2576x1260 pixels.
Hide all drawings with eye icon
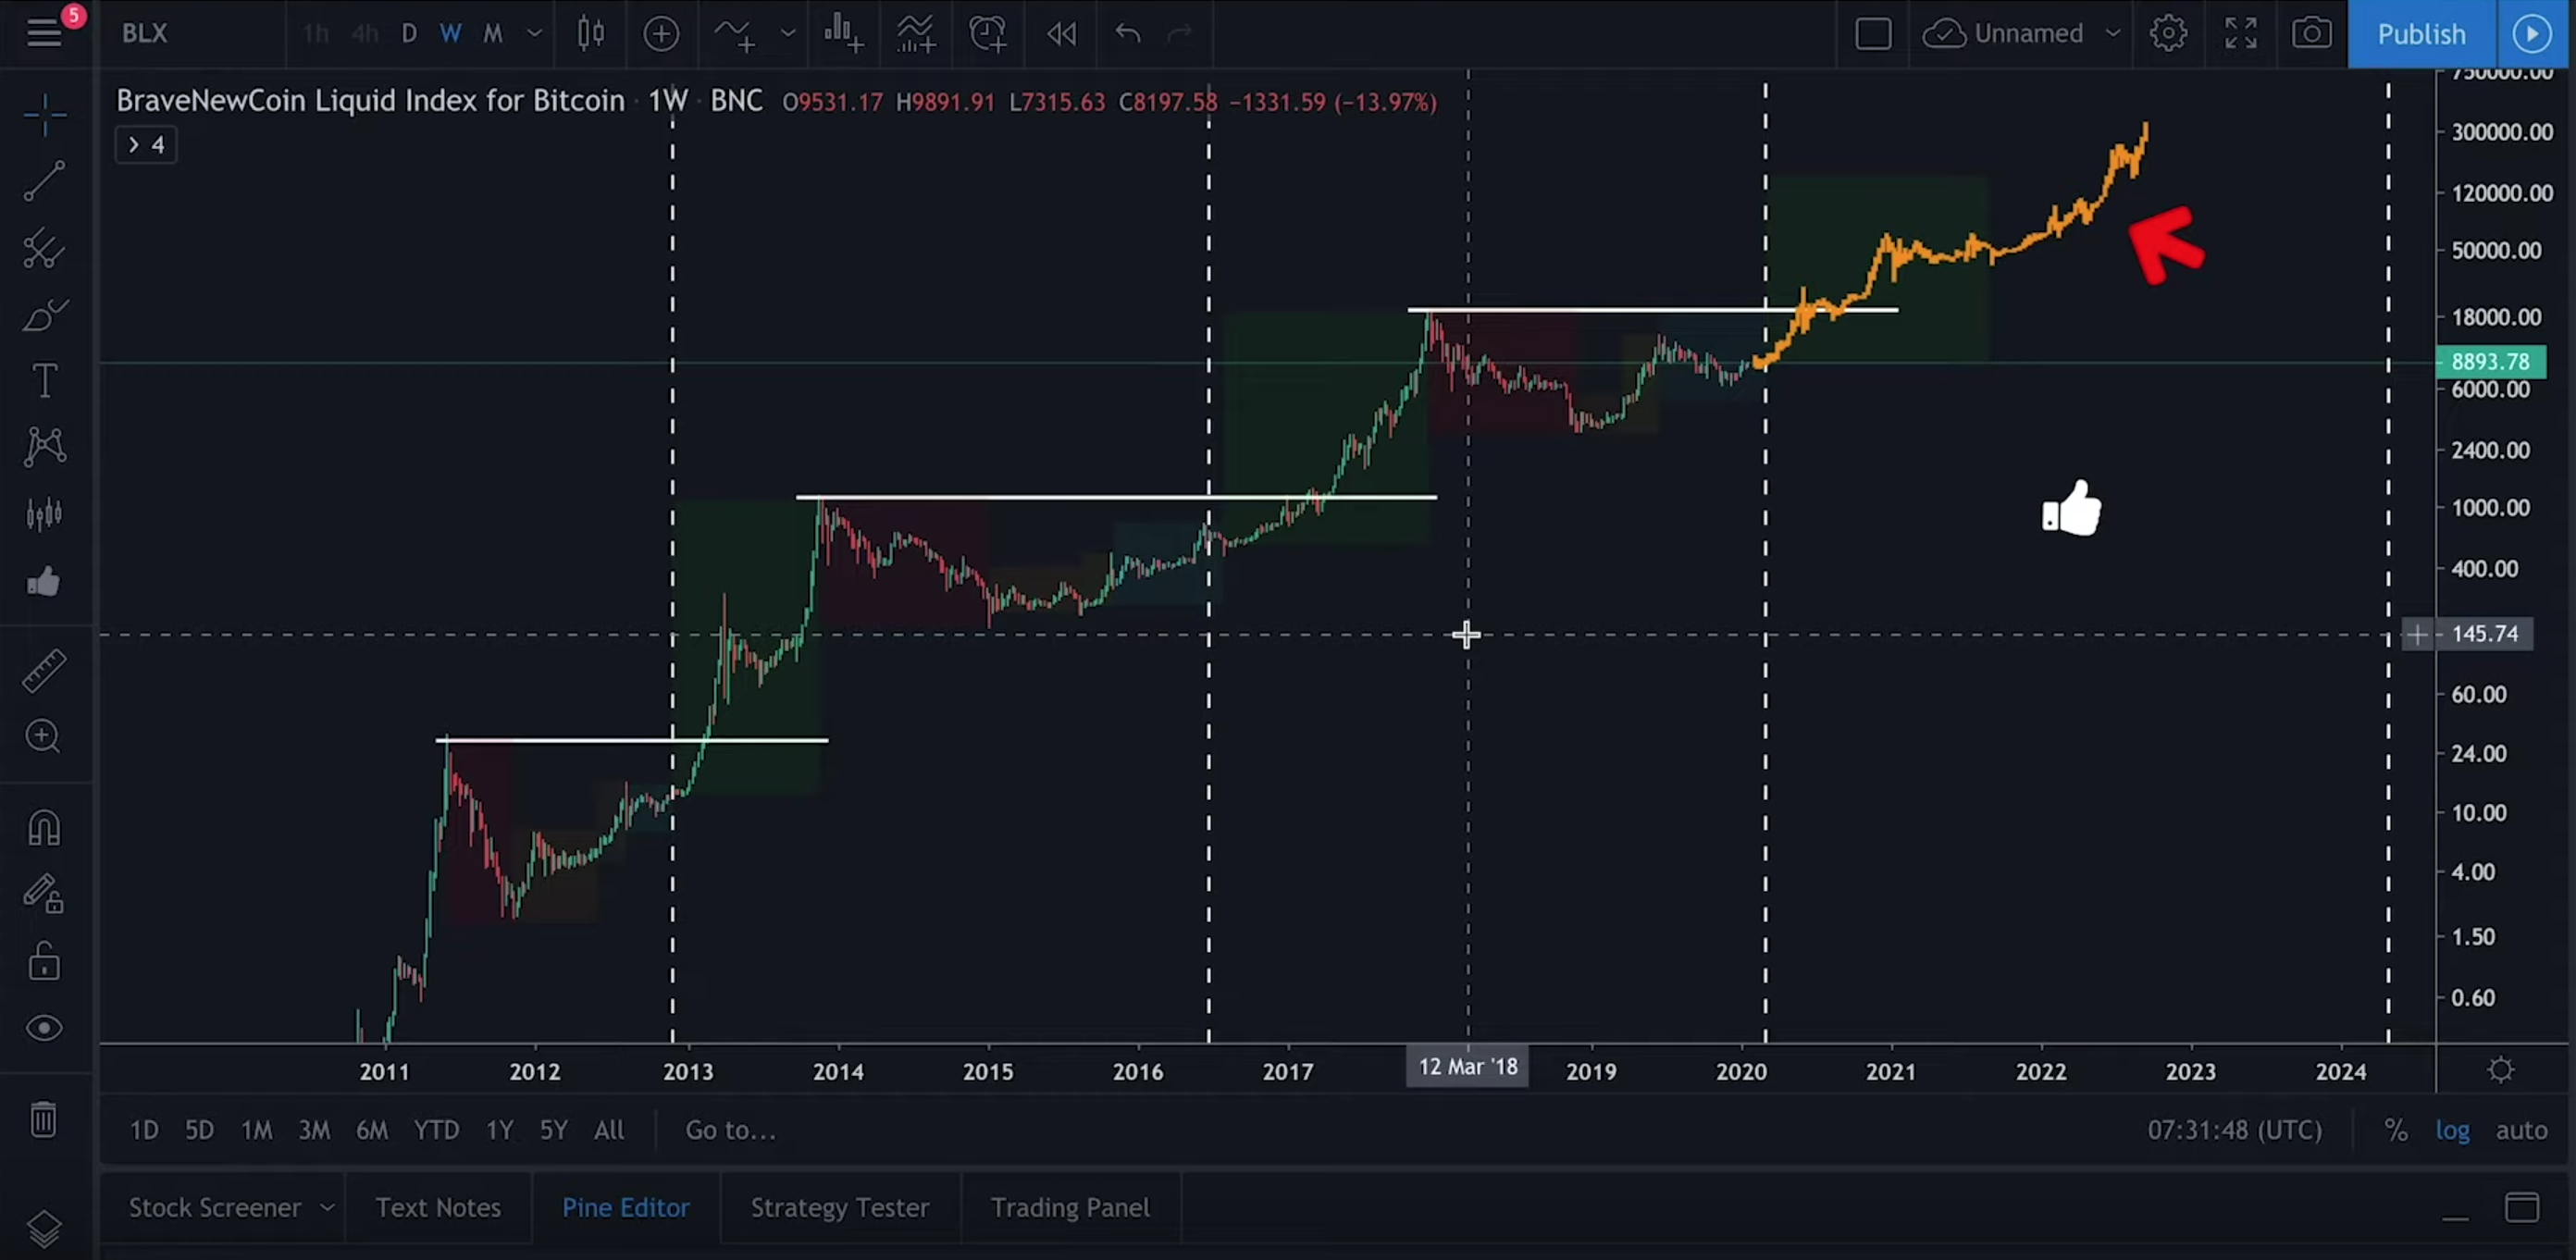coord(45,1028)
